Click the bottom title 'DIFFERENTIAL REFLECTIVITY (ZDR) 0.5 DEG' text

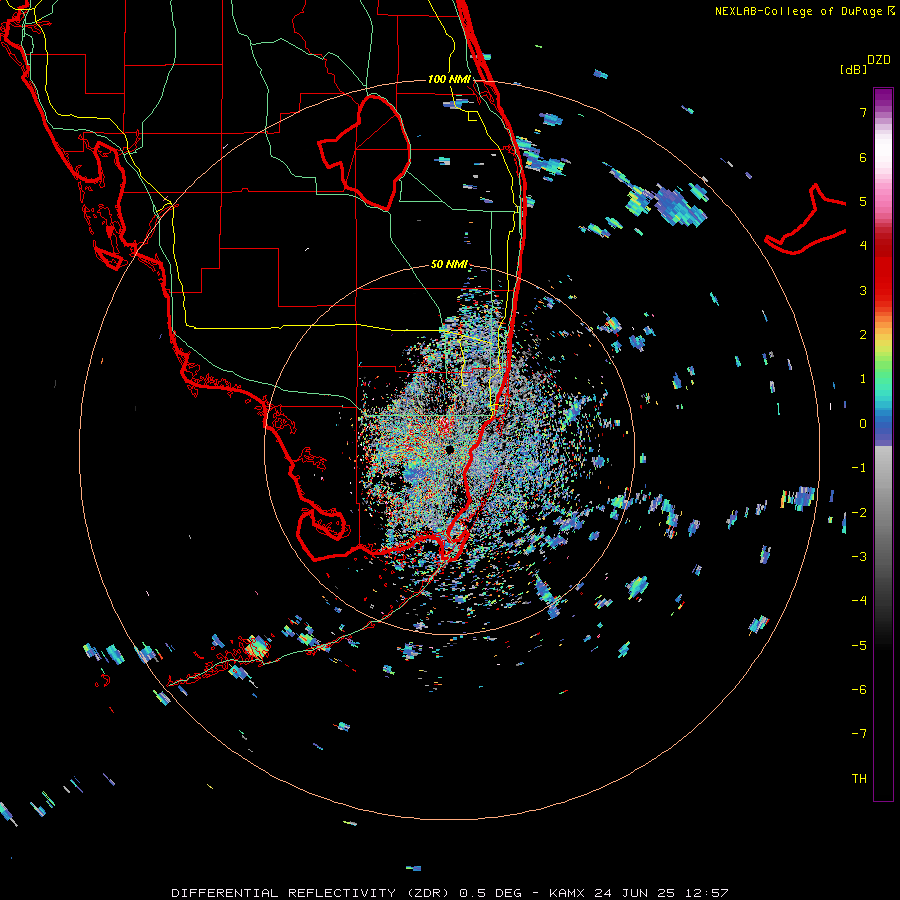coord(347,893)
